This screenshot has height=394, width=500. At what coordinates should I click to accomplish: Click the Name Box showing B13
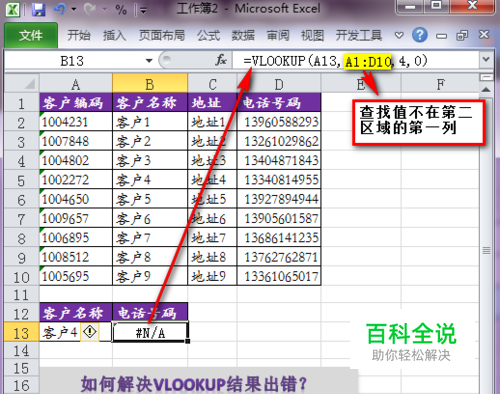(73, 61)
